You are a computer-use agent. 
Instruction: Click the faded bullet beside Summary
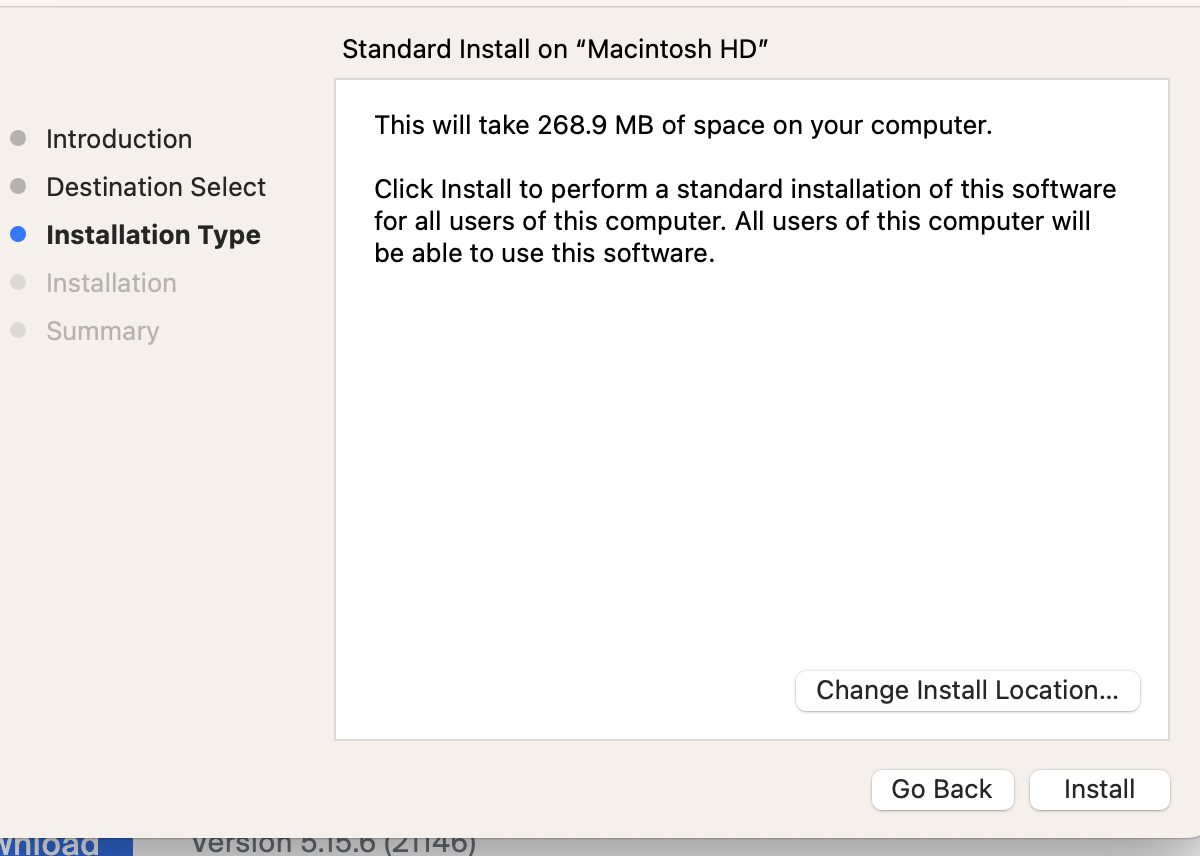[x=18, y=331]
